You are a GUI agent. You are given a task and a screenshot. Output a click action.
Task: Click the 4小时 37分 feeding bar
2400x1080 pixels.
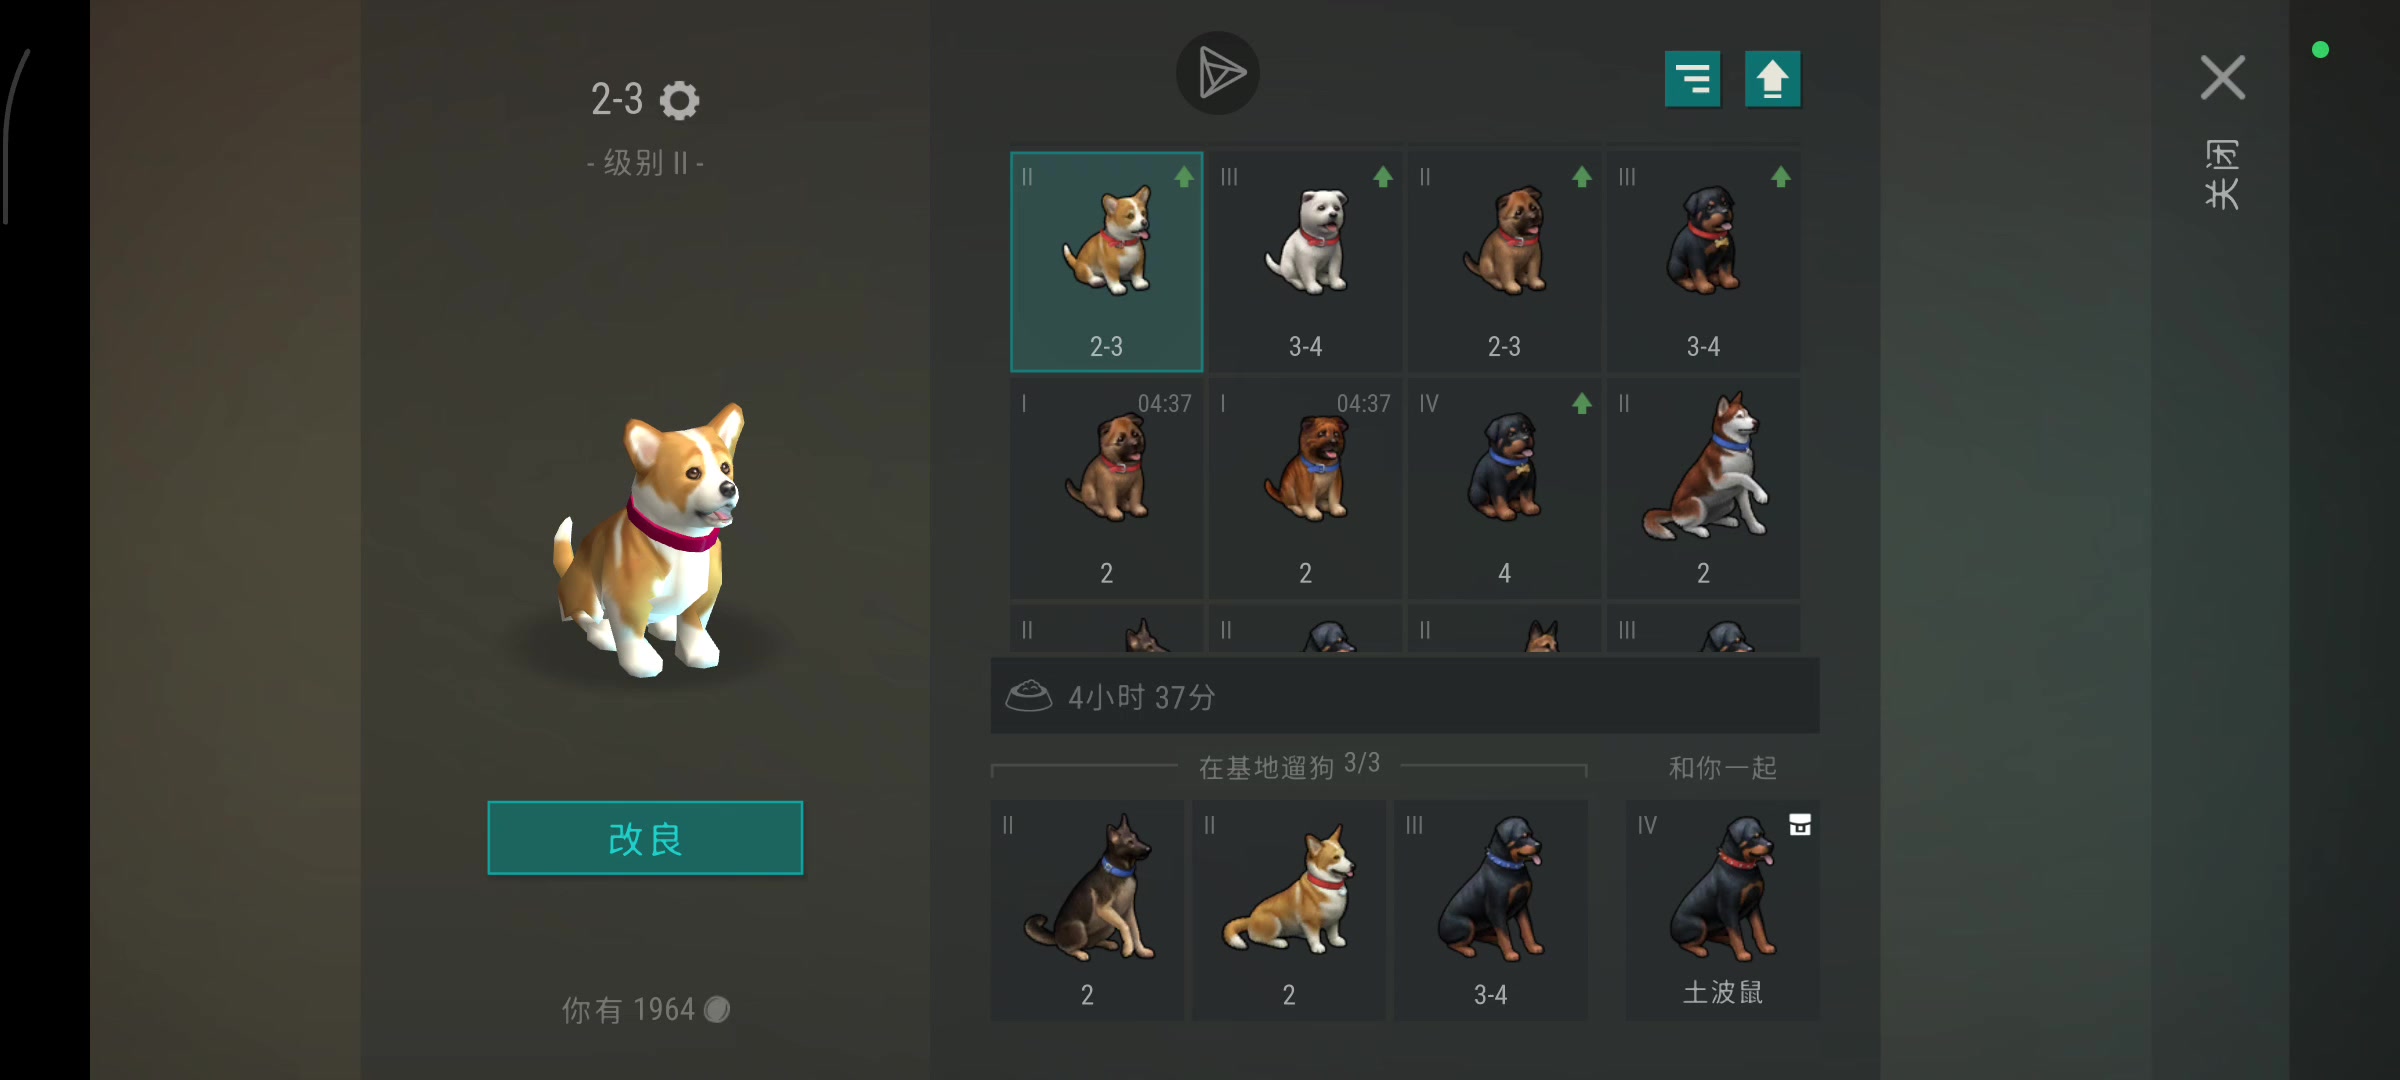[1405, 696]
